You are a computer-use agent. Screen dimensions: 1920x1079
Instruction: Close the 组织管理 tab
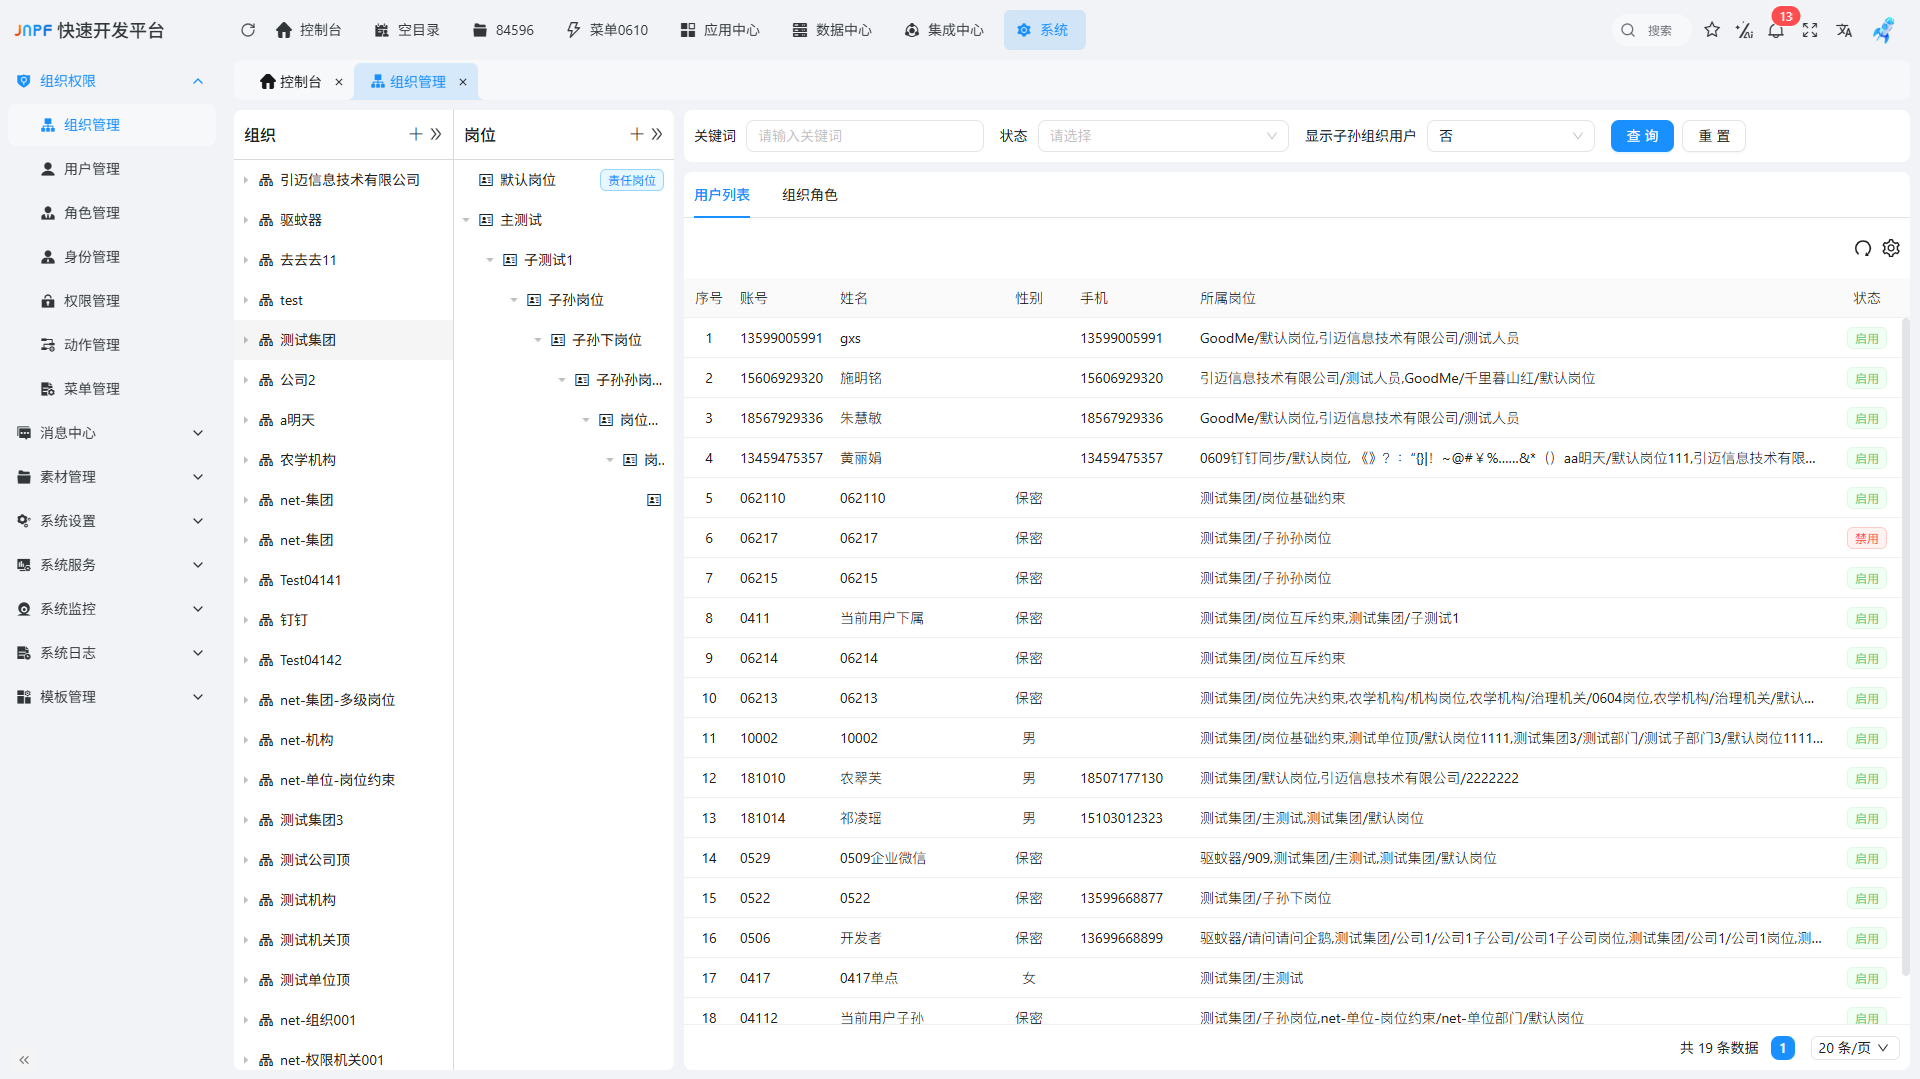click(x=463, y=82)
